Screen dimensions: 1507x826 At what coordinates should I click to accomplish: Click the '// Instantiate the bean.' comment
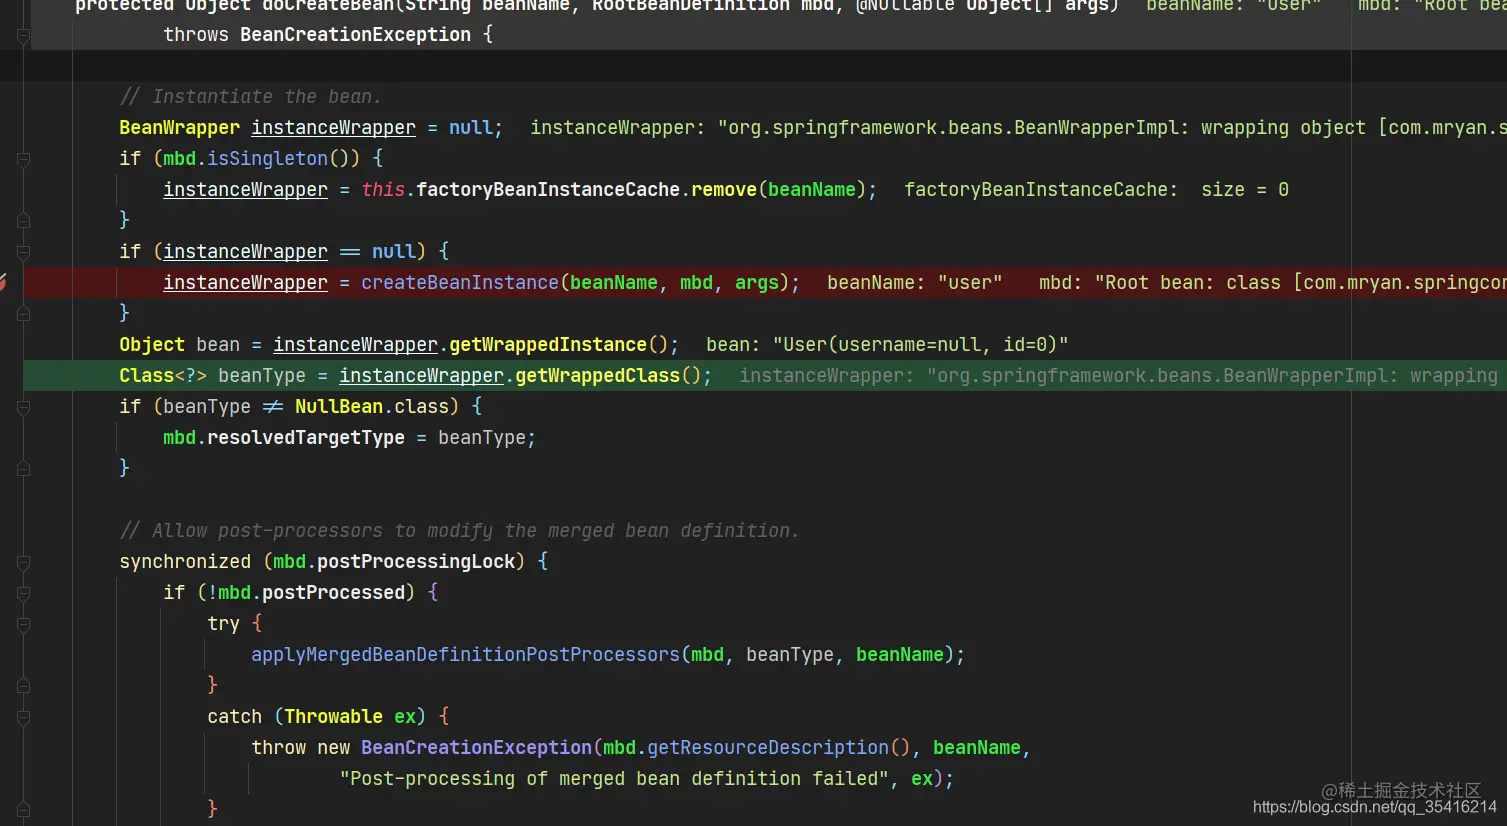[x=250, y=97]
